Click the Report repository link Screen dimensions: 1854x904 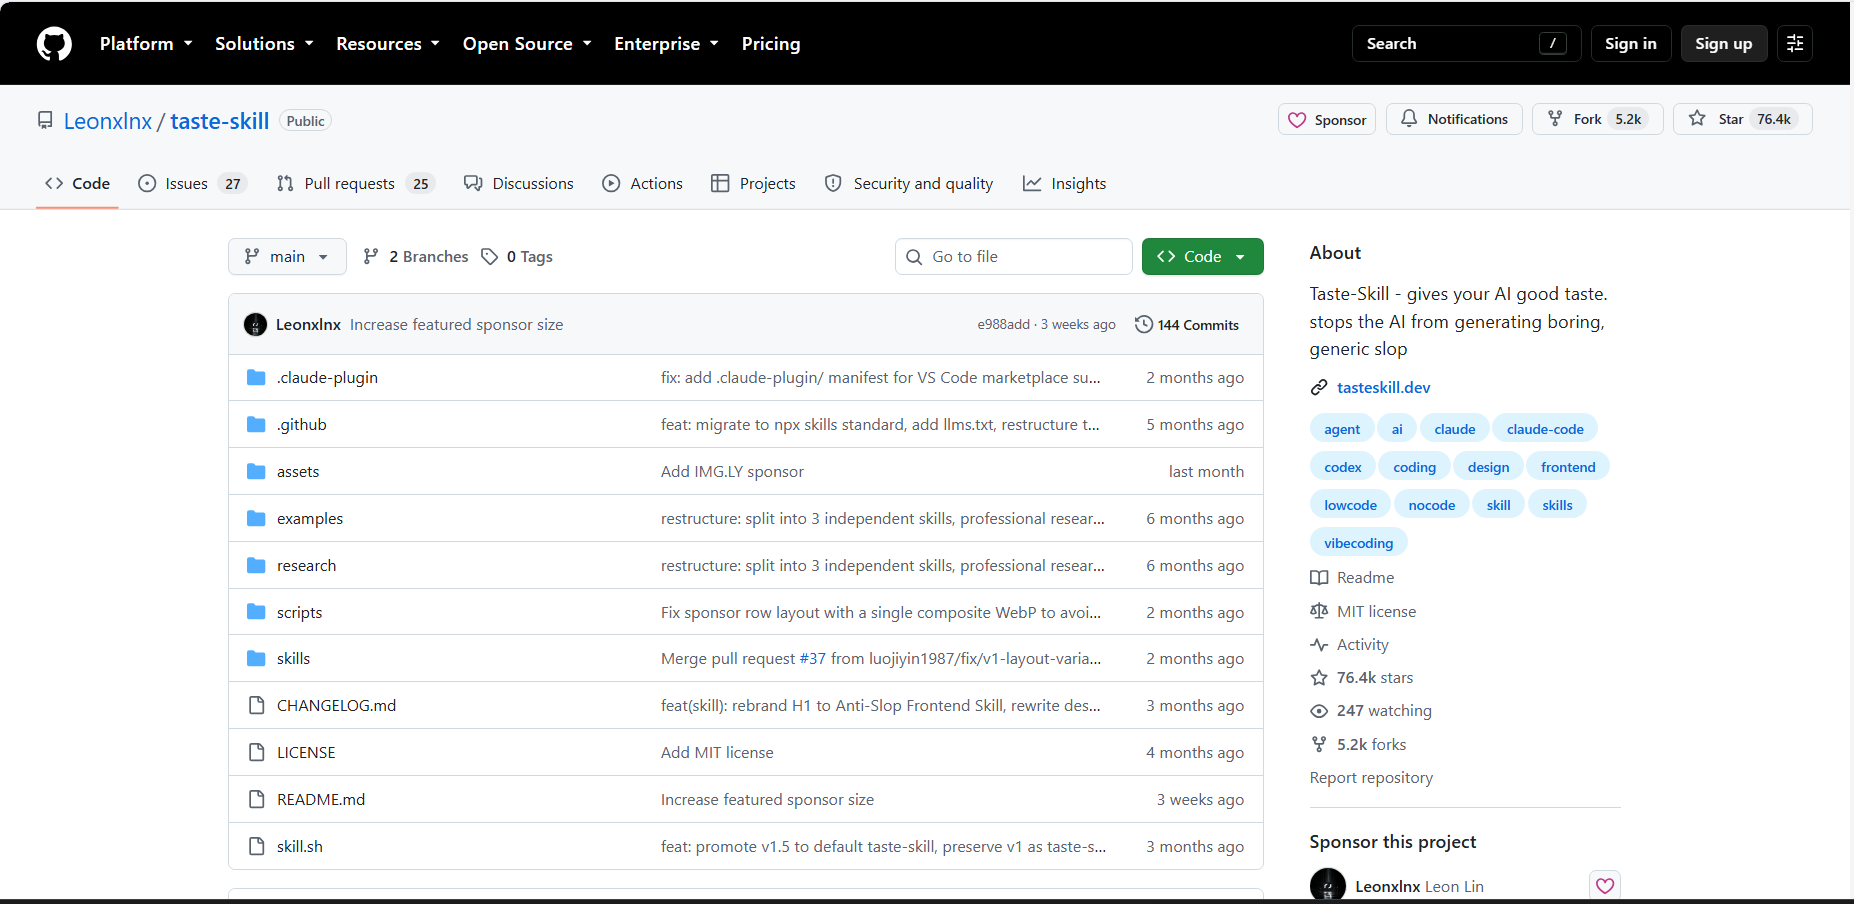(1371, 777)
